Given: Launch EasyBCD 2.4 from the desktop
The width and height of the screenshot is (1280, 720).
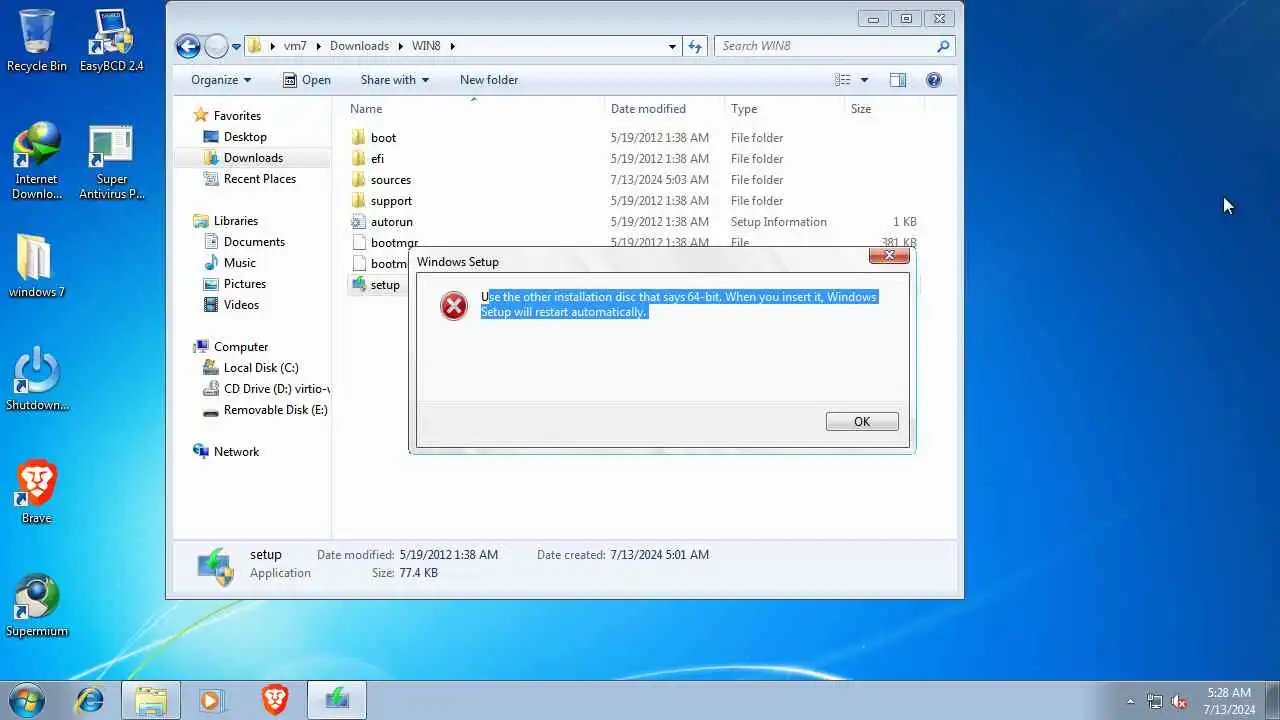Looking at the screenshot, I should point(111,40).
